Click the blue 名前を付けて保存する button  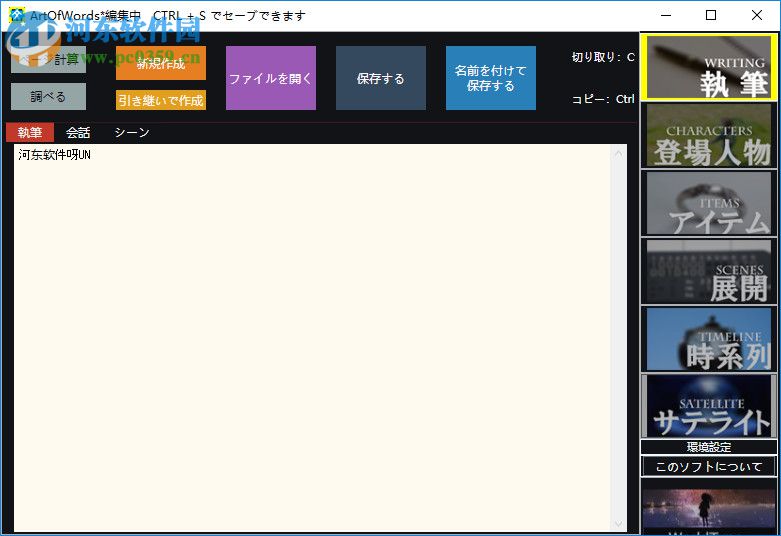pyautogui.click(x=491, y=78)
